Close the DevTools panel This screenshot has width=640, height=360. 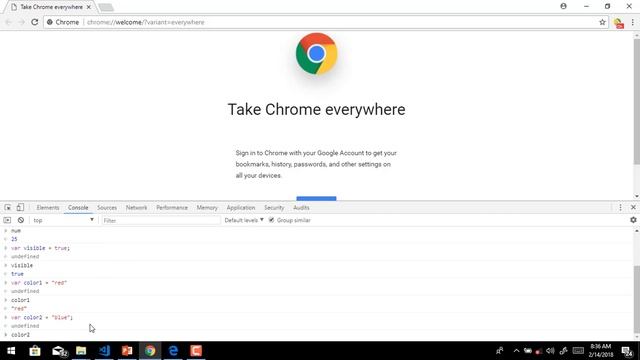(x=633, y=207)
